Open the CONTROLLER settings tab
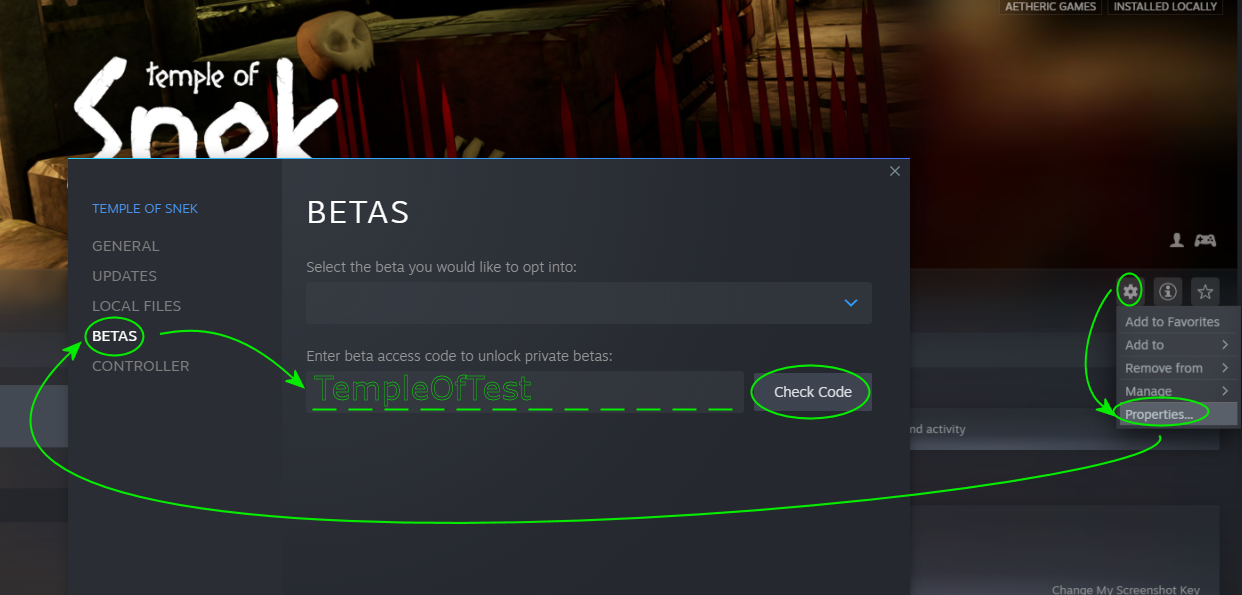 (140, 366)
